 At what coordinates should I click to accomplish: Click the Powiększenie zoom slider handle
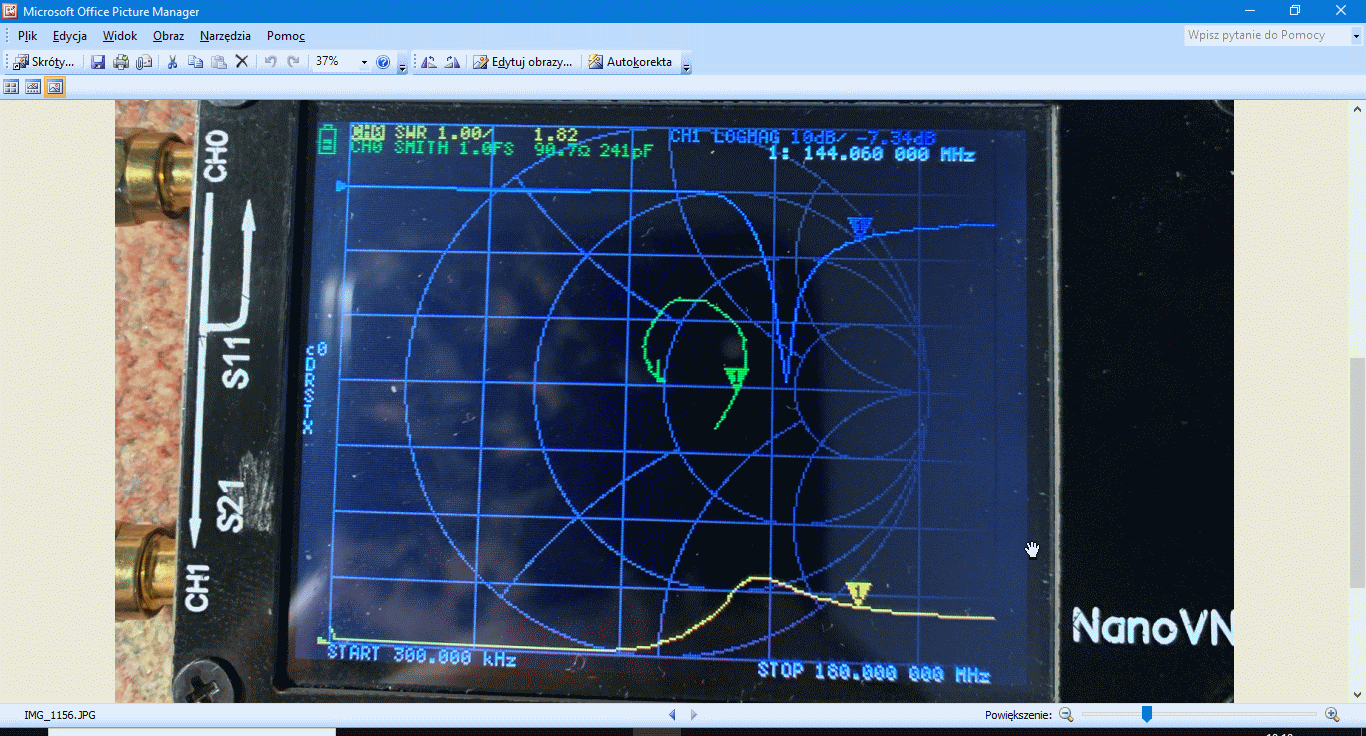(x=1147, y=714)
